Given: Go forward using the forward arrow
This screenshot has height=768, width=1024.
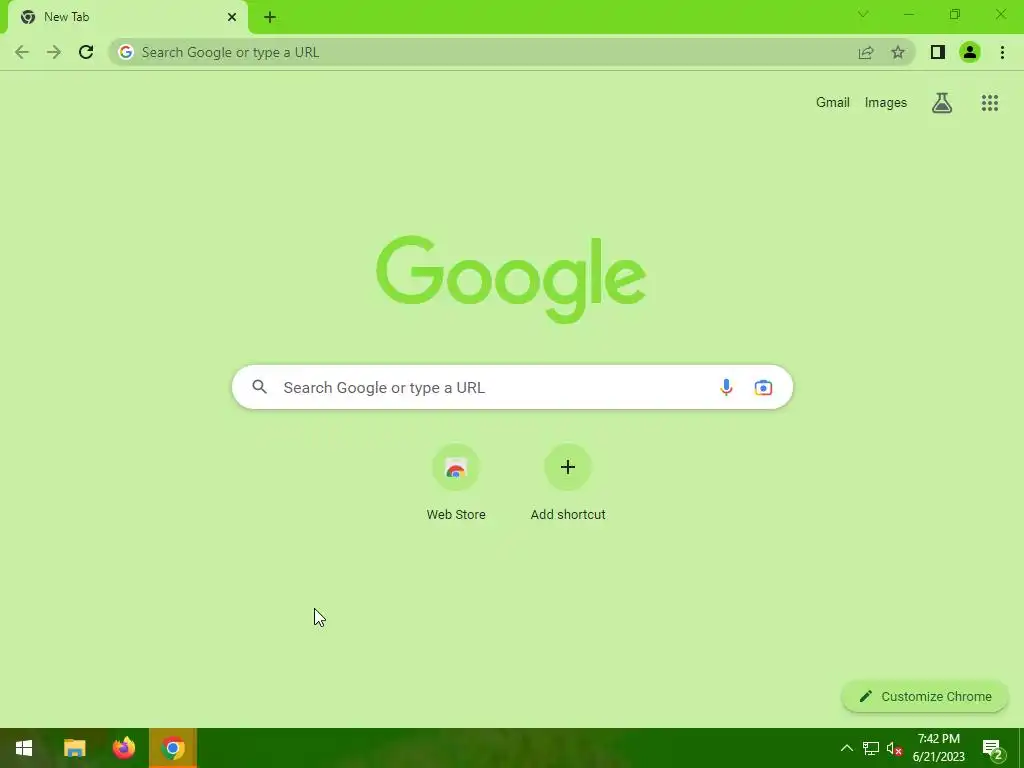Looking at the screenshot, I should pyautogui.click(x=54, y=52).
